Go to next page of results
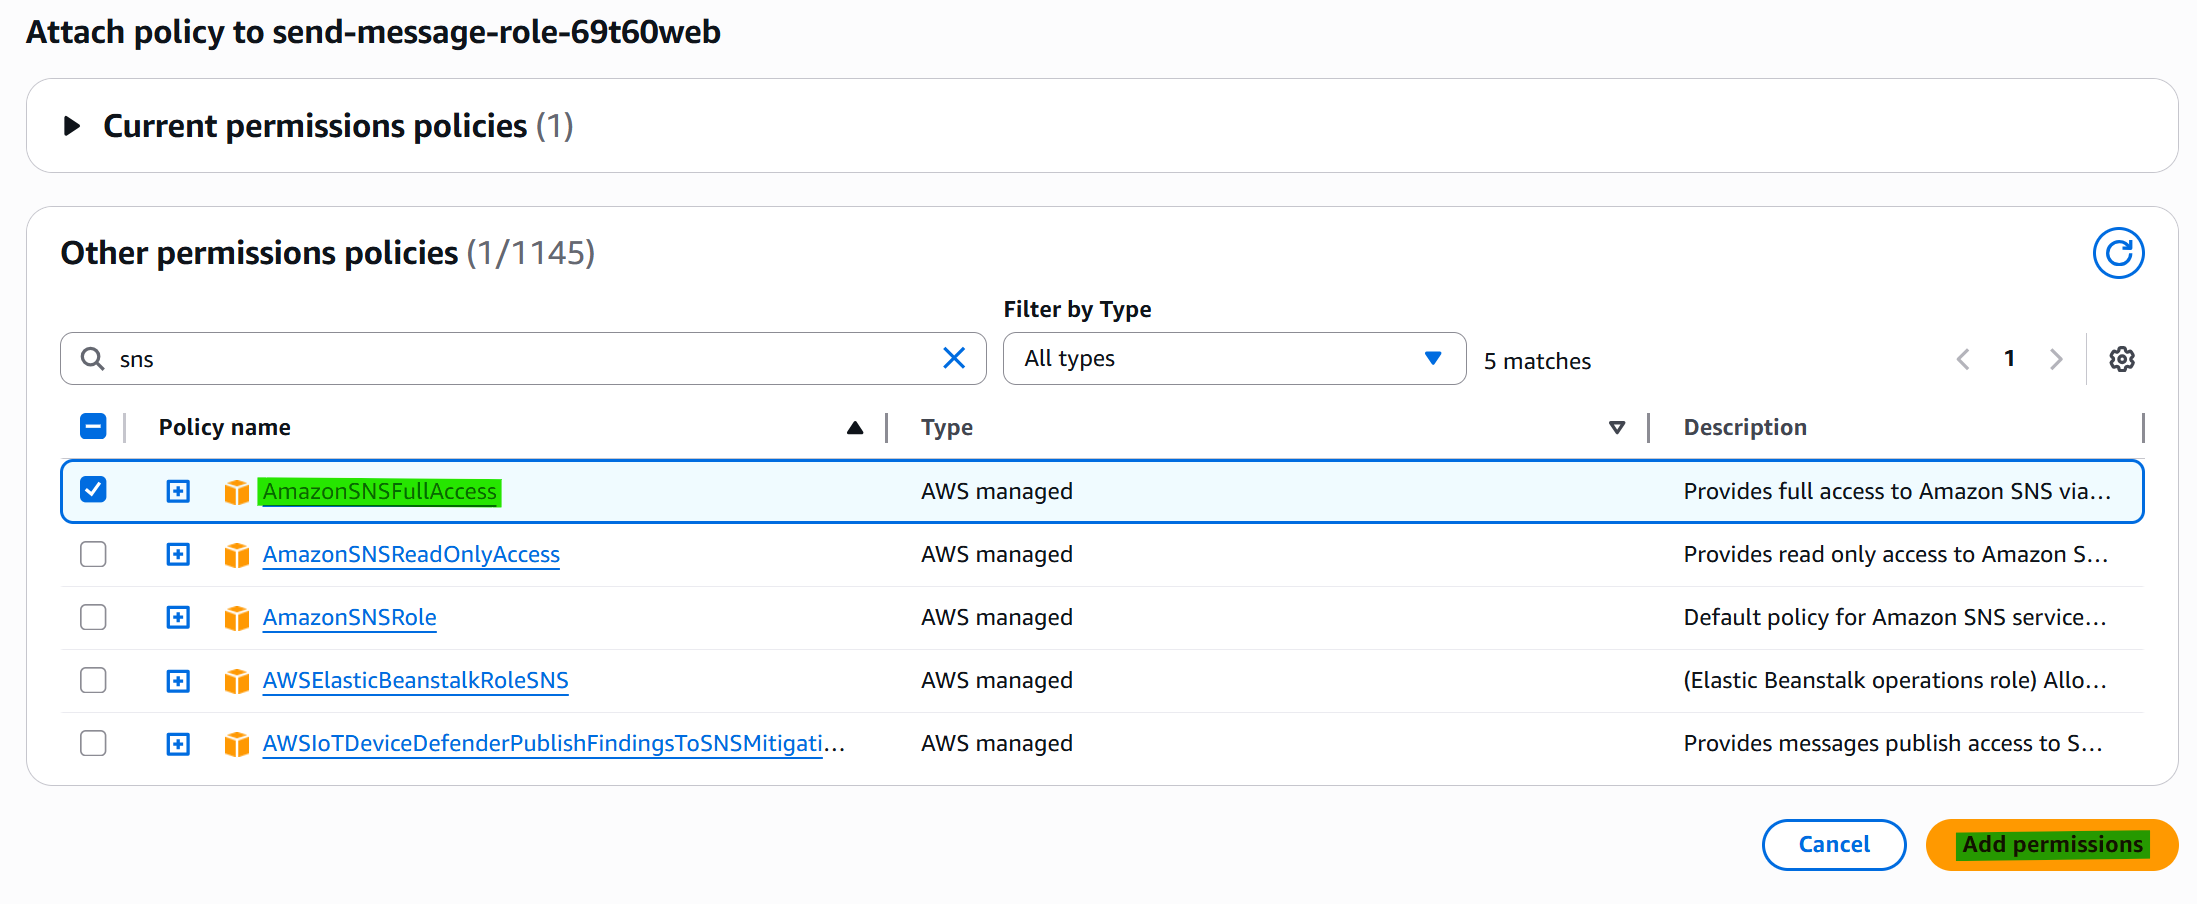The width and height of the screenshot is (2197, 904). click(x=2056, y=359)
